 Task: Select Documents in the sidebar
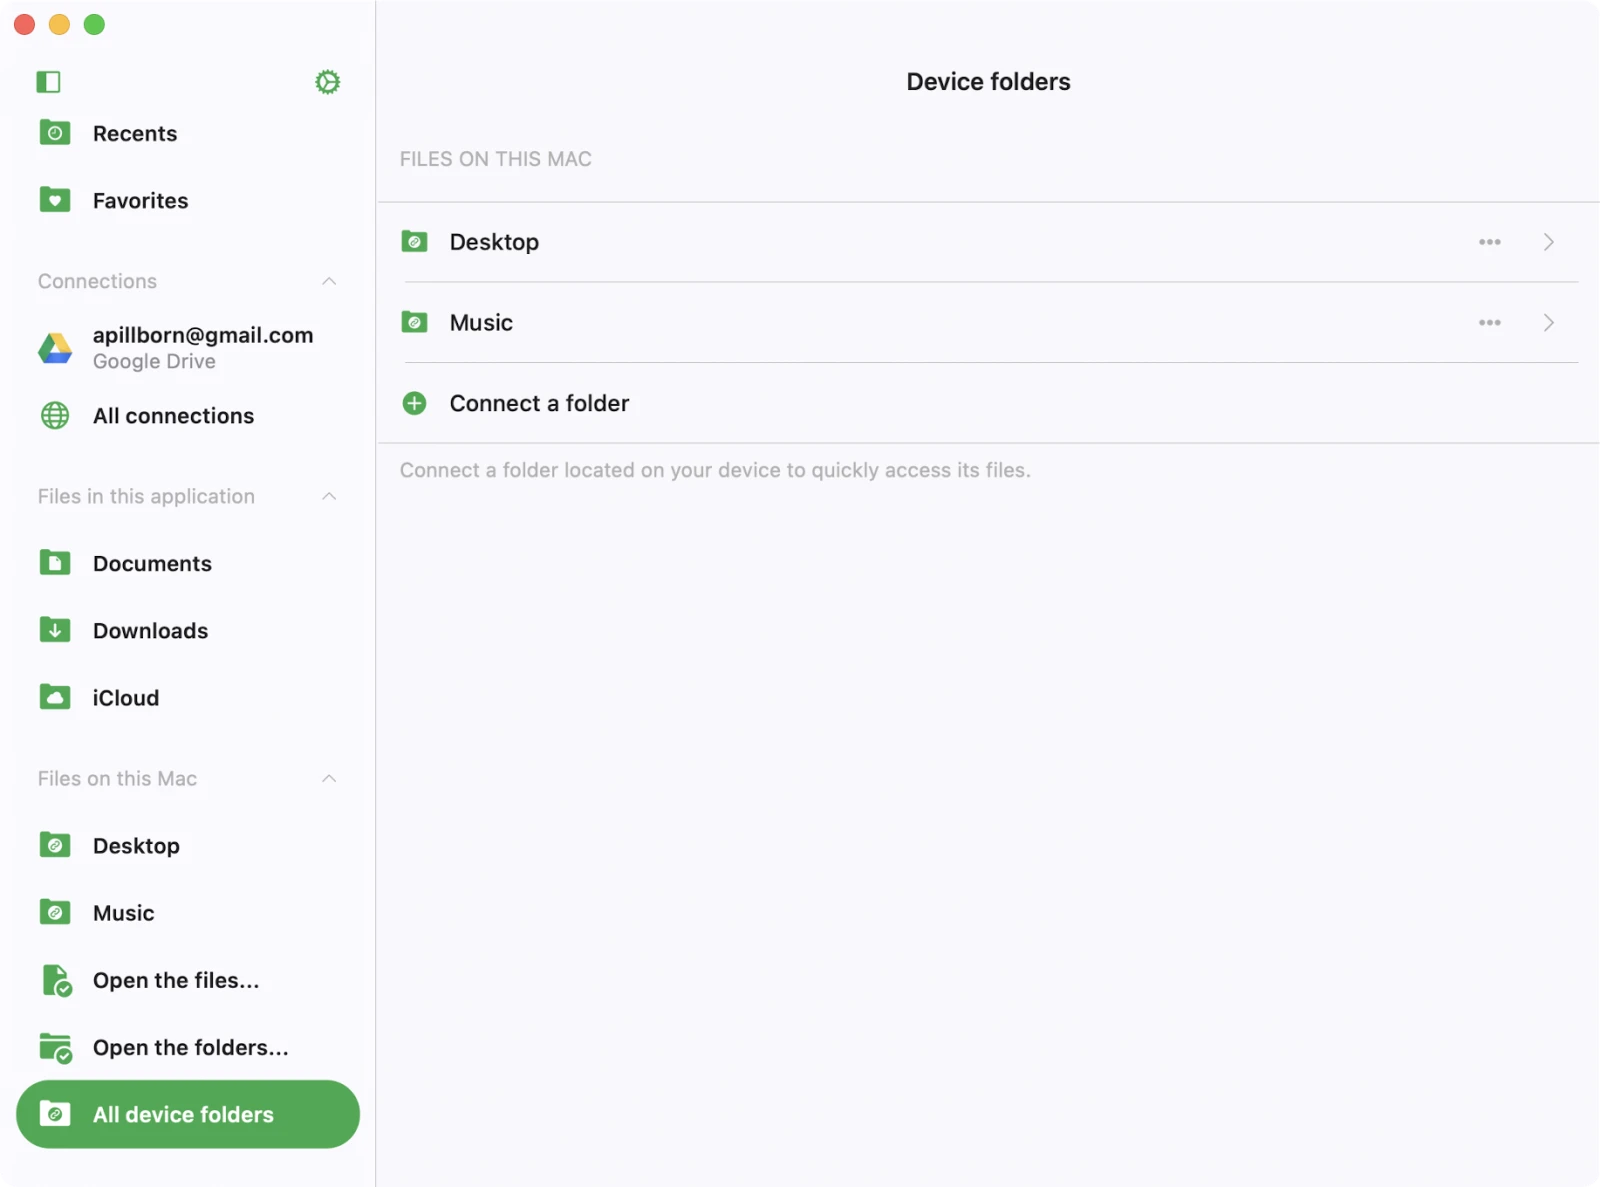[x=152, y=563]
